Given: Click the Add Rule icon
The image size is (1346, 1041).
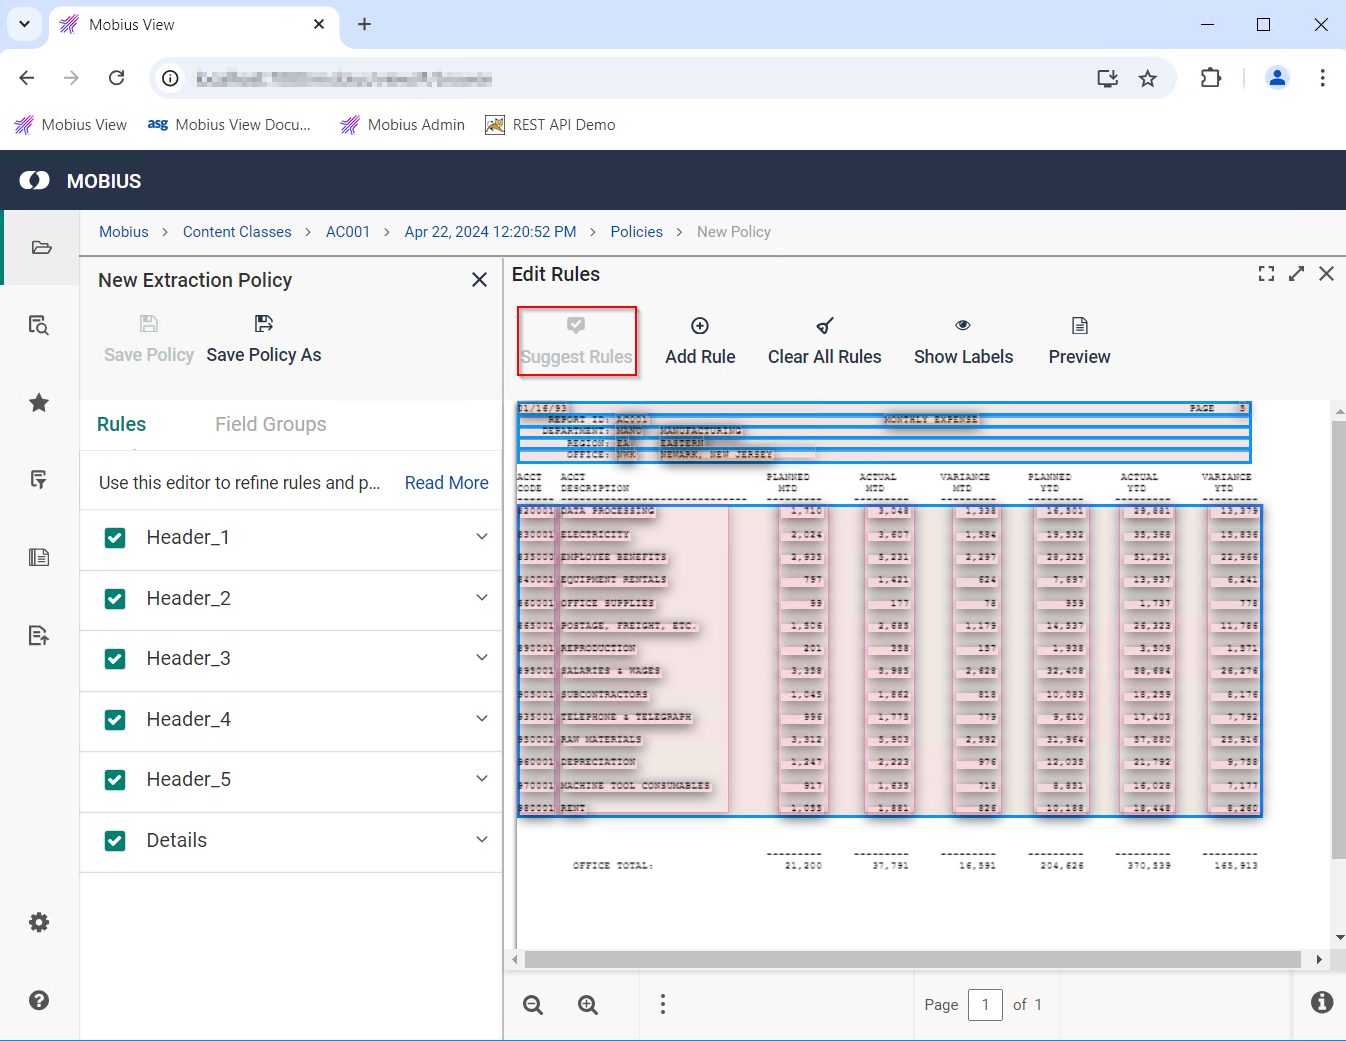Looking at the screenshot, I should click(700, 326).
